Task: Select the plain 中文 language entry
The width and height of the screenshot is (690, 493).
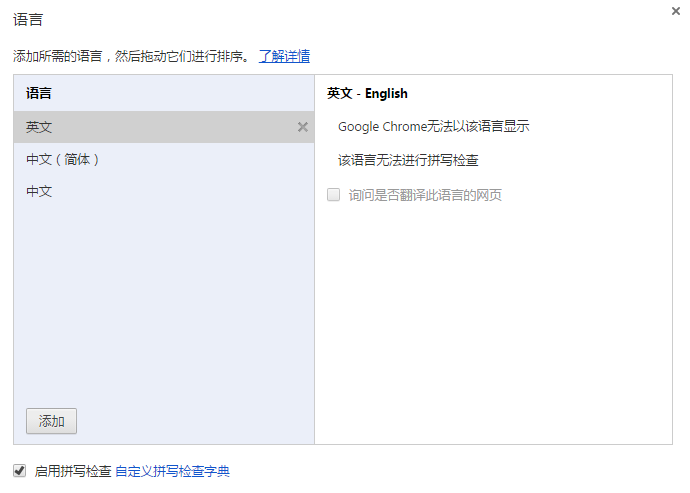Action: [164, 191]
